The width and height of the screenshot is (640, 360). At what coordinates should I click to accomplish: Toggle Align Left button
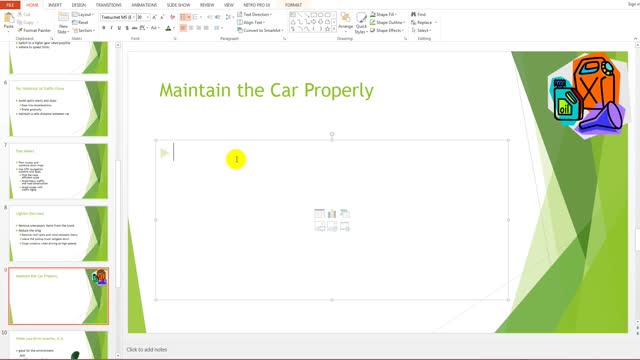pyautogui.click(x=183, y=28)
